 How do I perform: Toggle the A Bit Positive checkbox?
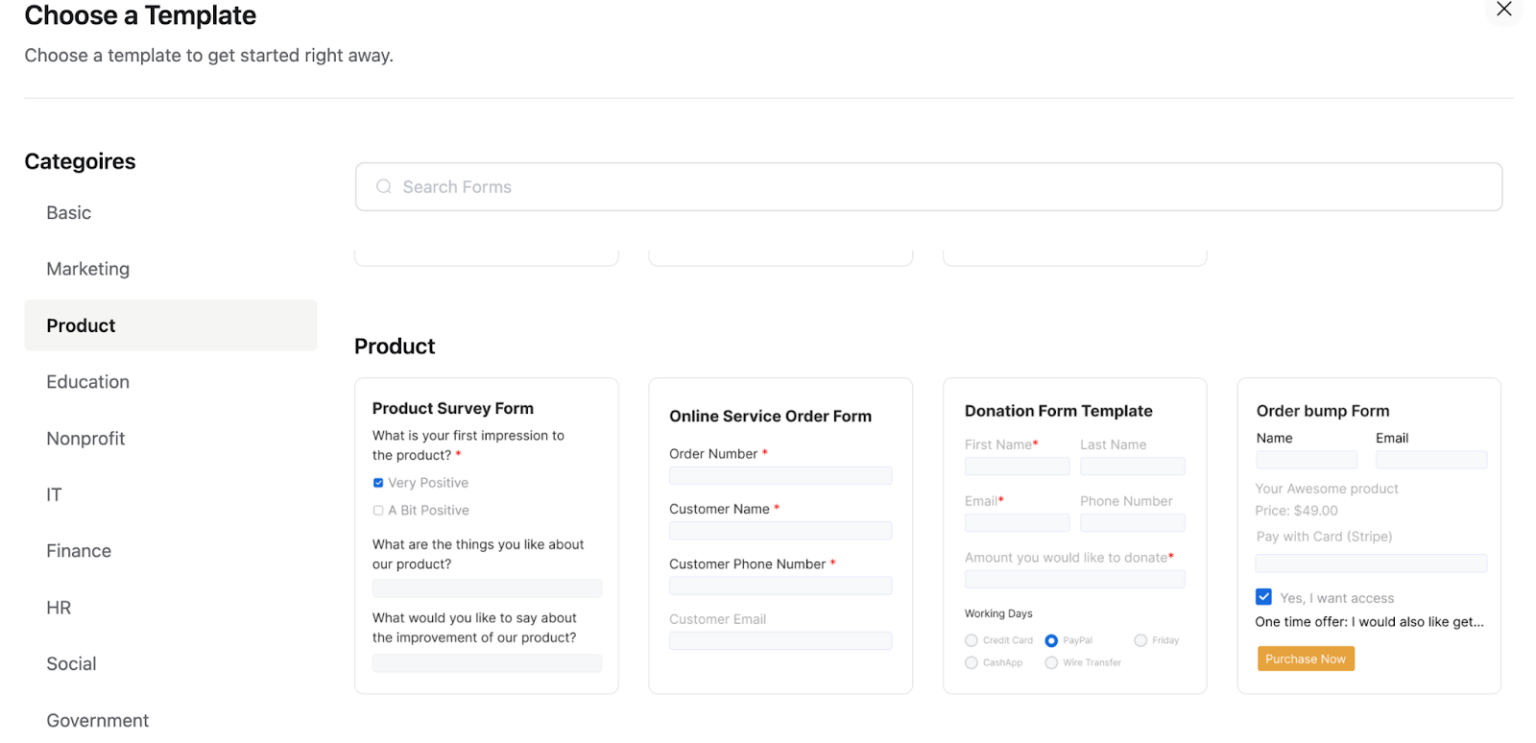coord(378,510)
